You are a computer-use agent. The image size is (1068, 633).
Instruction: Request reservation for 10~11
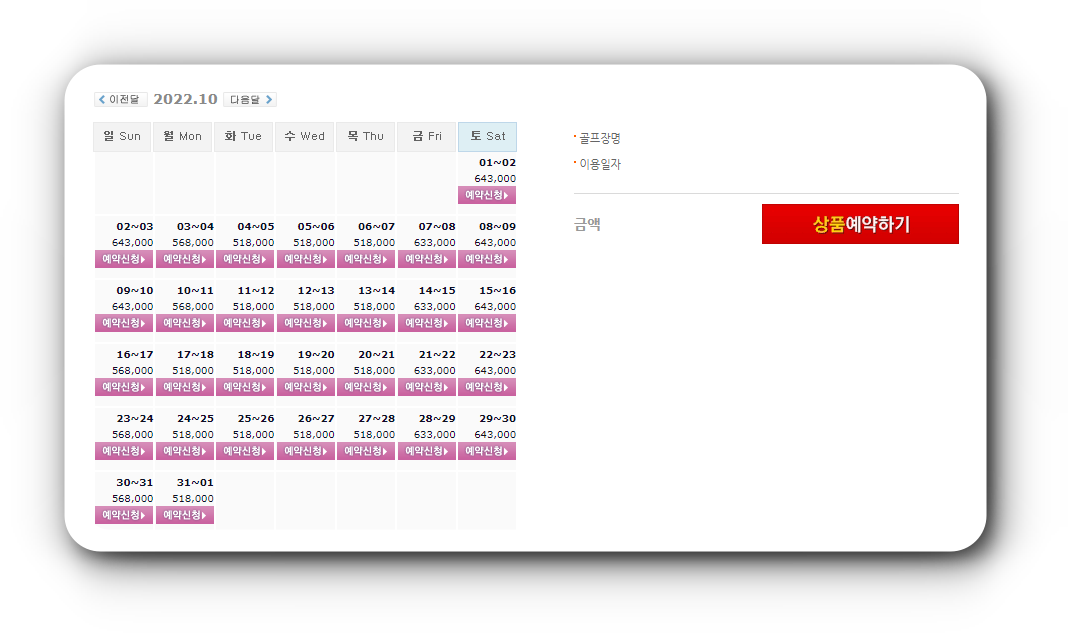(x=185, y=323)
